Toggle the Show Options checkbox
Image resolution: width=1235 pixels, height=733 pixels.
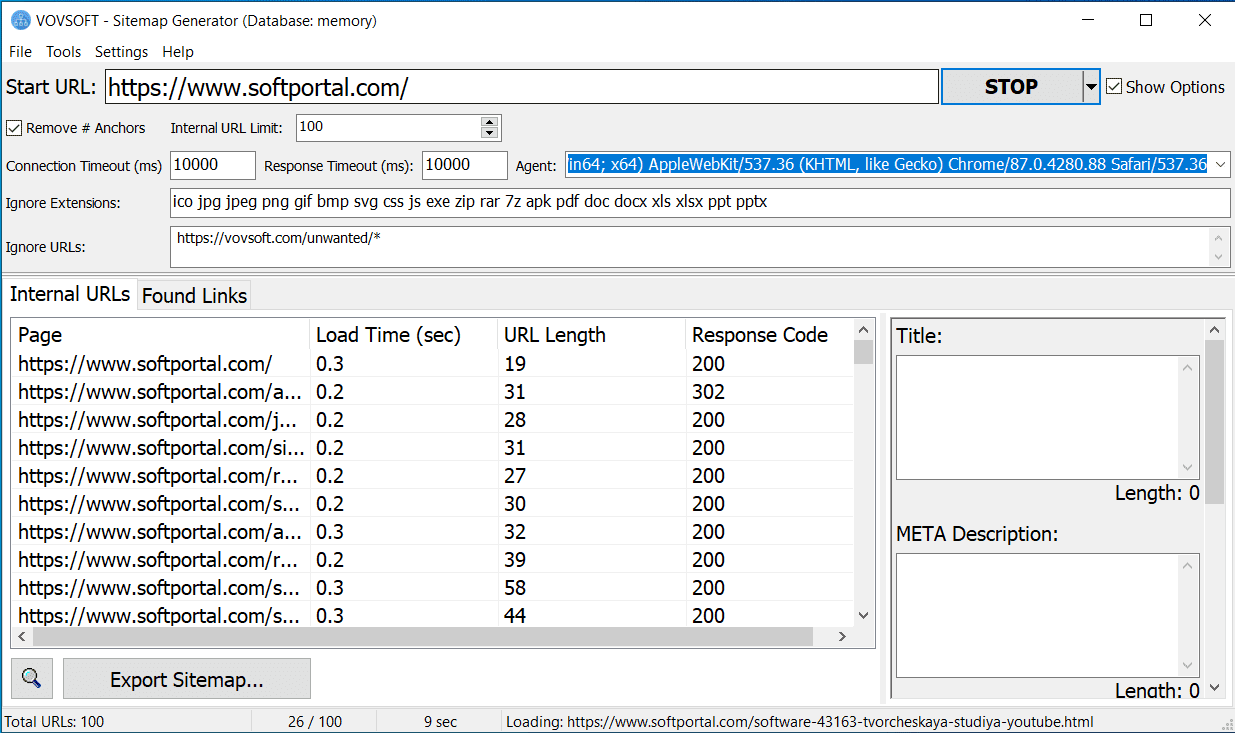1114,87
